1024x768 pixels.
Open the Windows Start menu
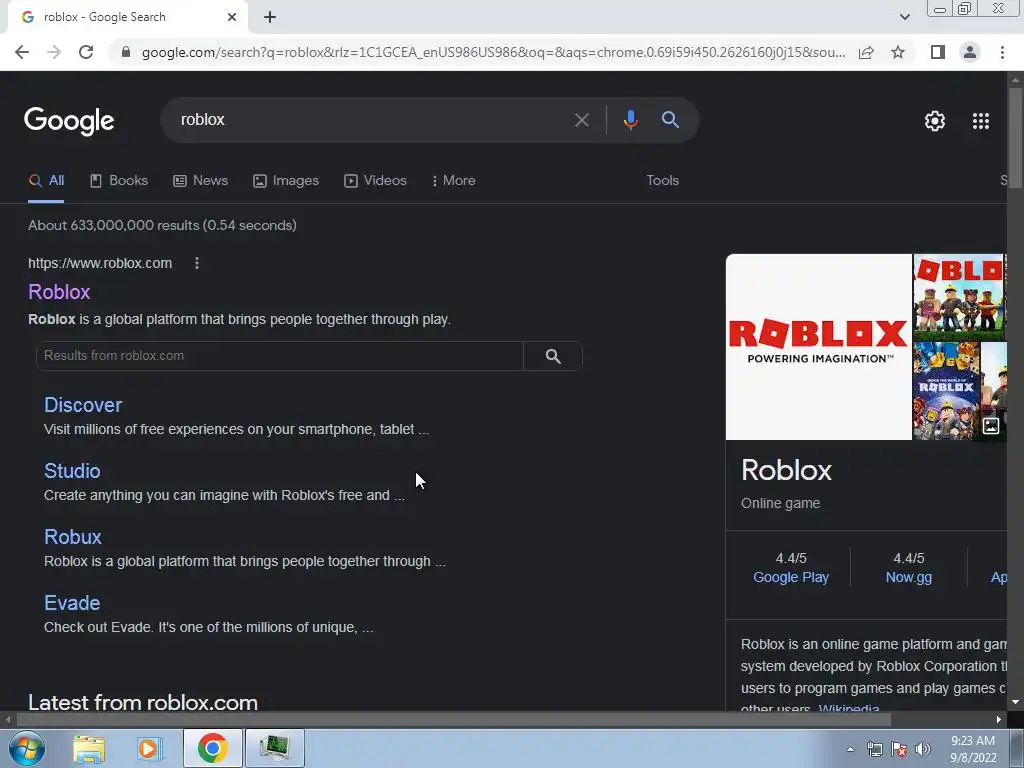26,748
